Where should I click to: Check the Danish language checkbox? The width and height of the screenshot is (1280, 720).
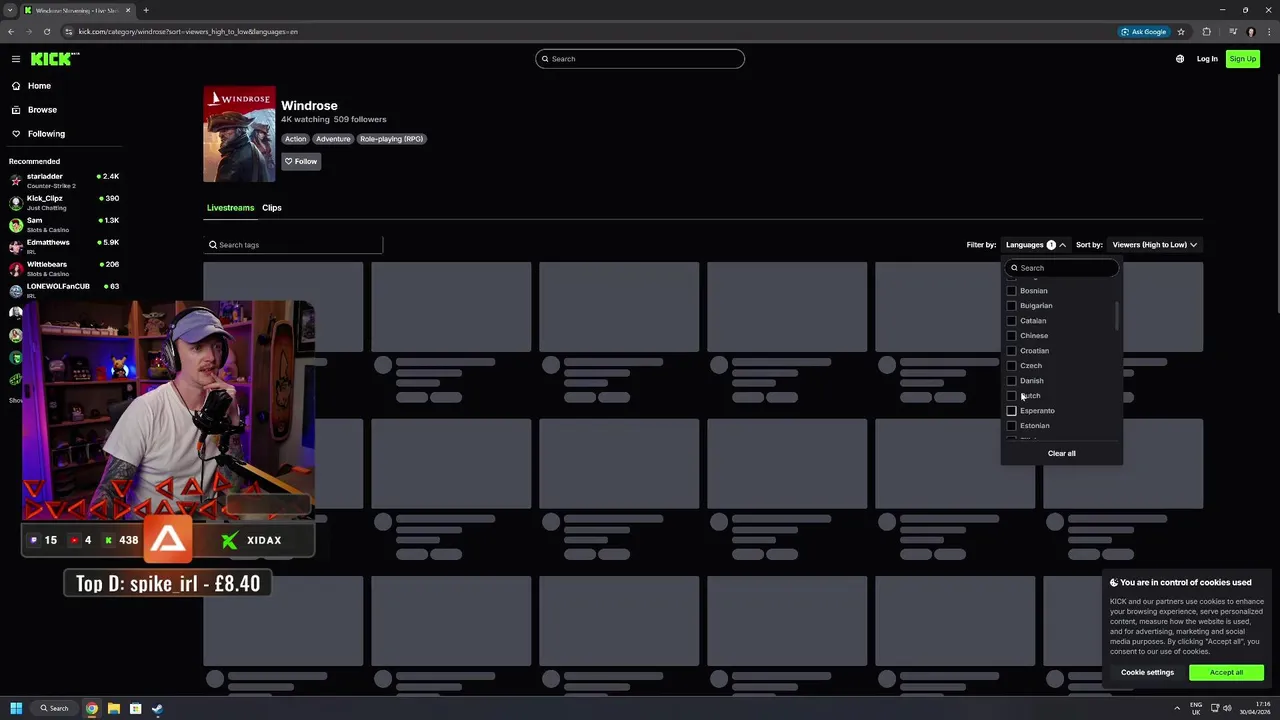(1011, 381)
